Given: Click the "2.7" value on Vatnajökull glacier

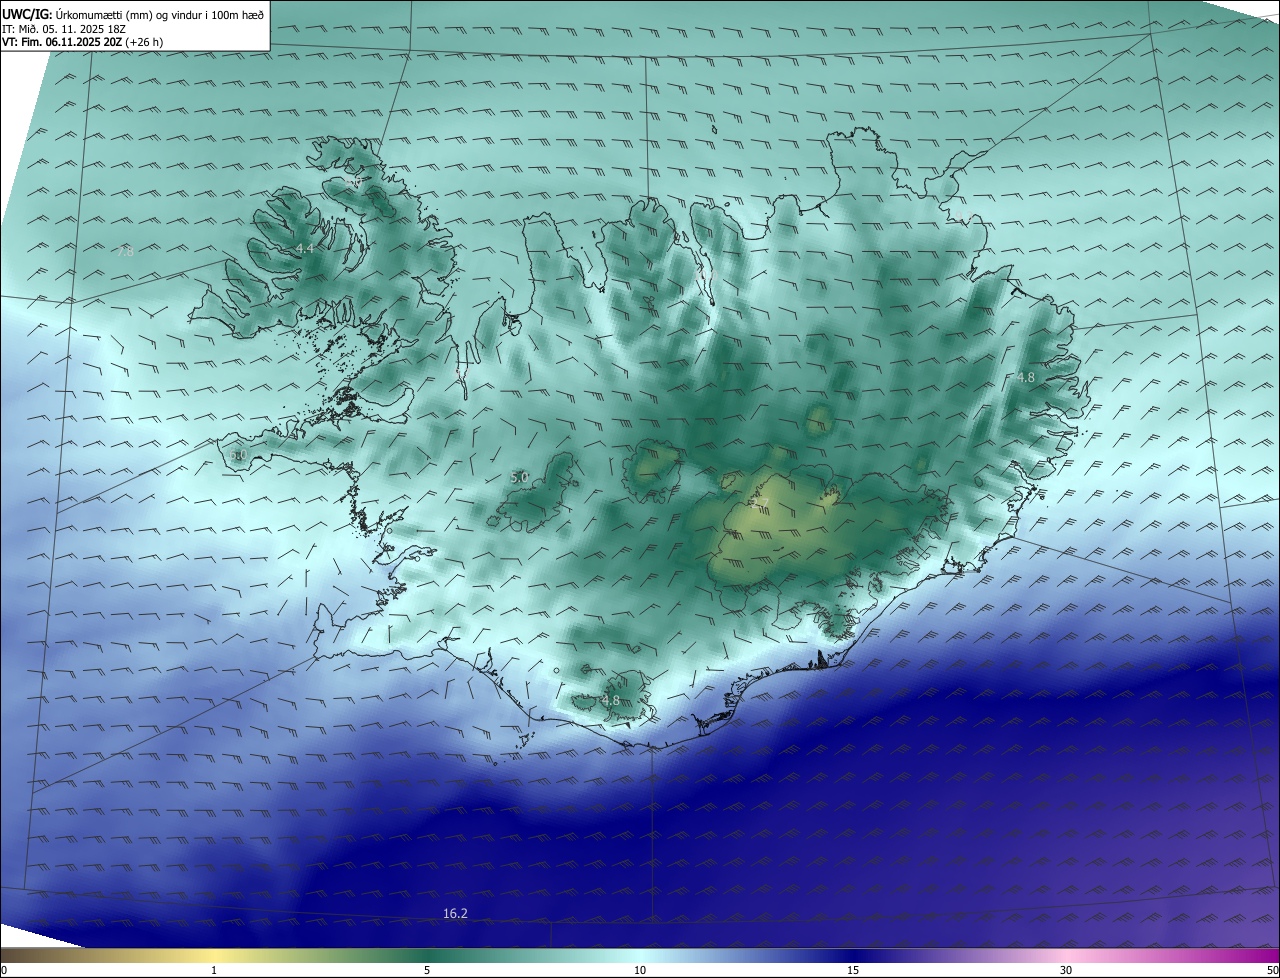Looking at the screenshot, I should [x=760, y=504].
